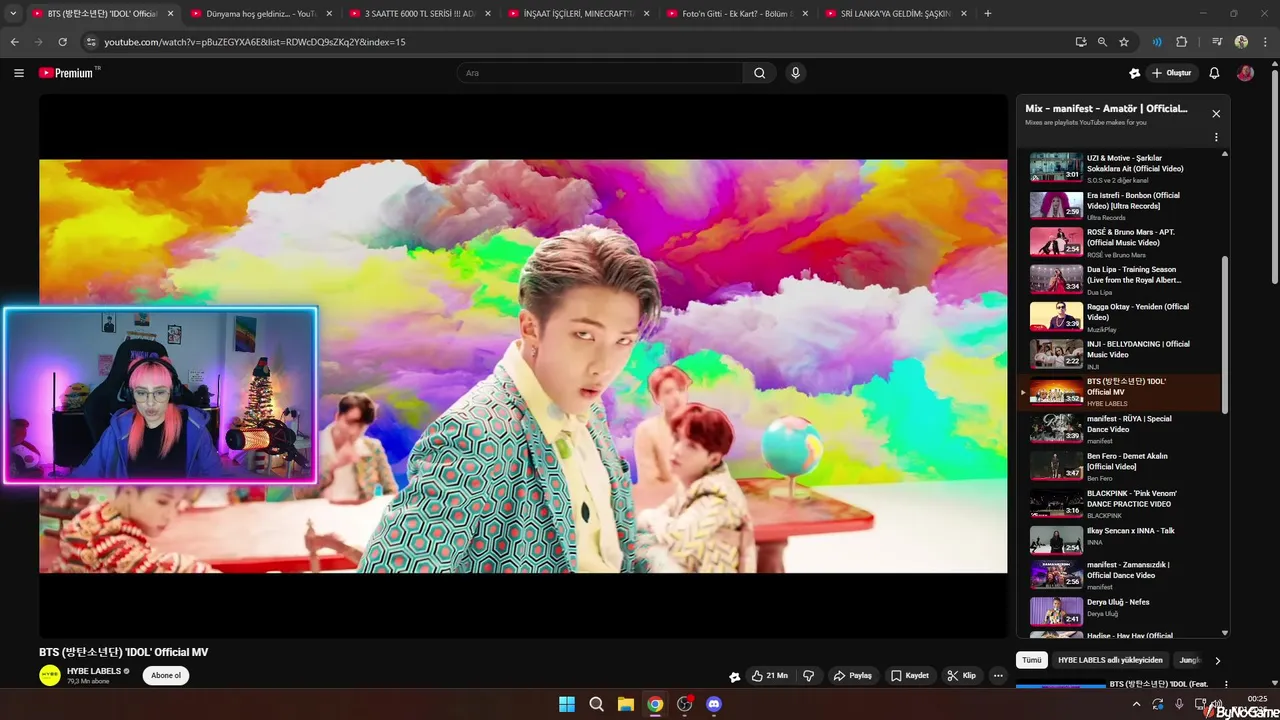Reload the current page
The width and height of the screenshot is (1280, 720).
62,42
